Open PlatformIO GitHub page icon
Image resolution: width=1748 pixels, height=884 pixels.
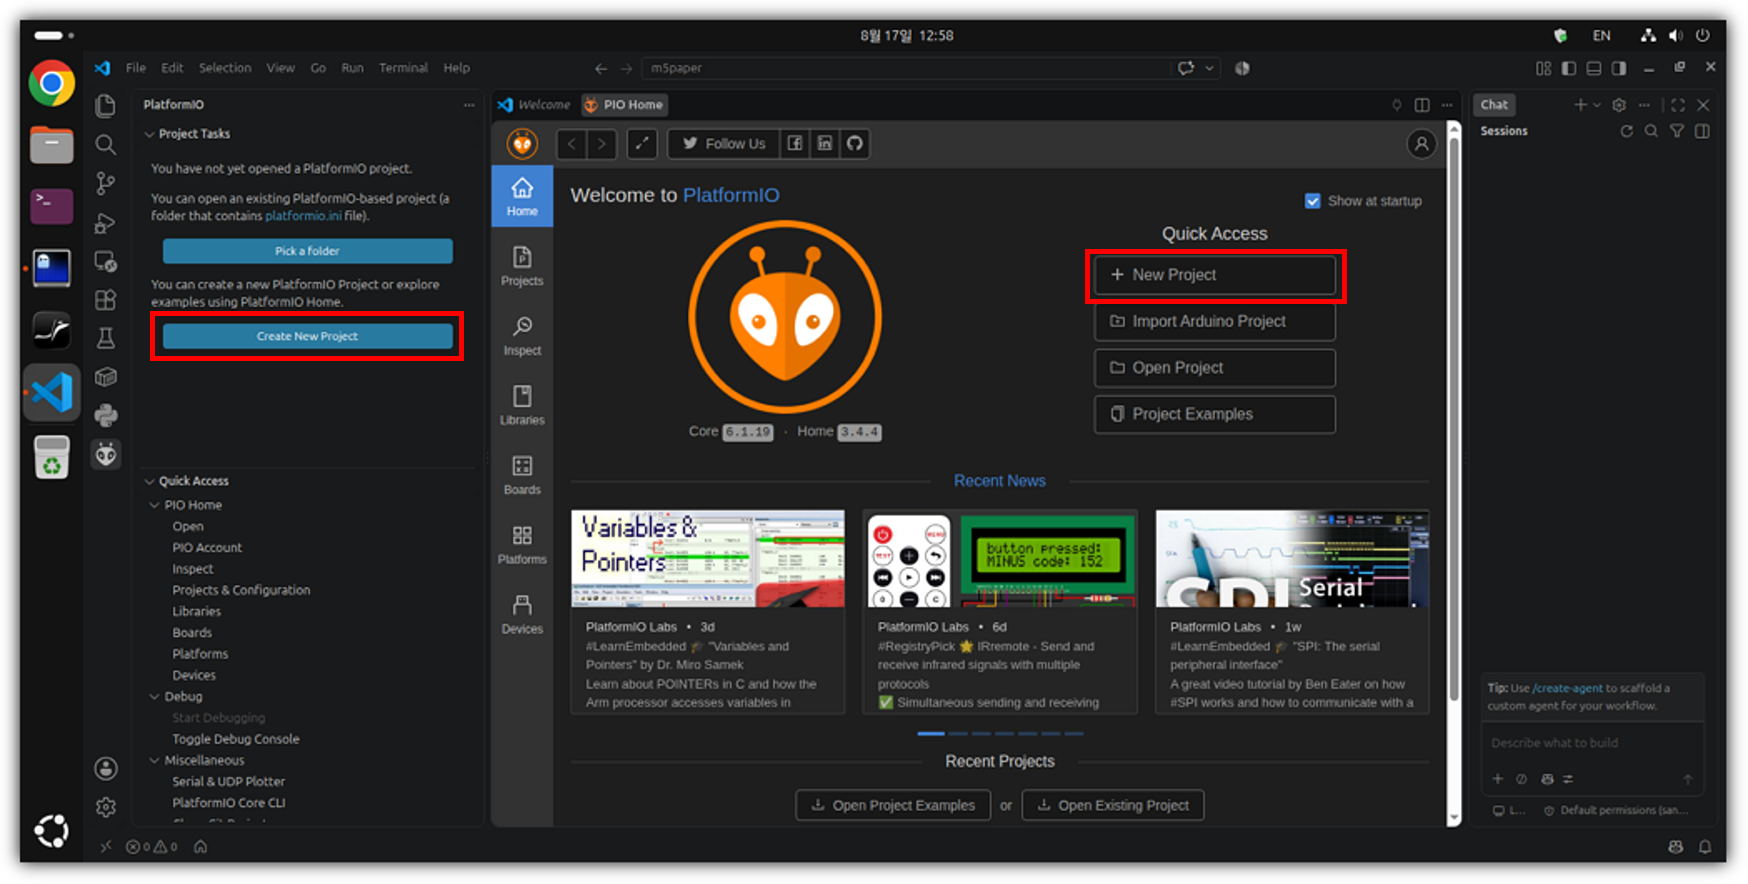[855, 144]
